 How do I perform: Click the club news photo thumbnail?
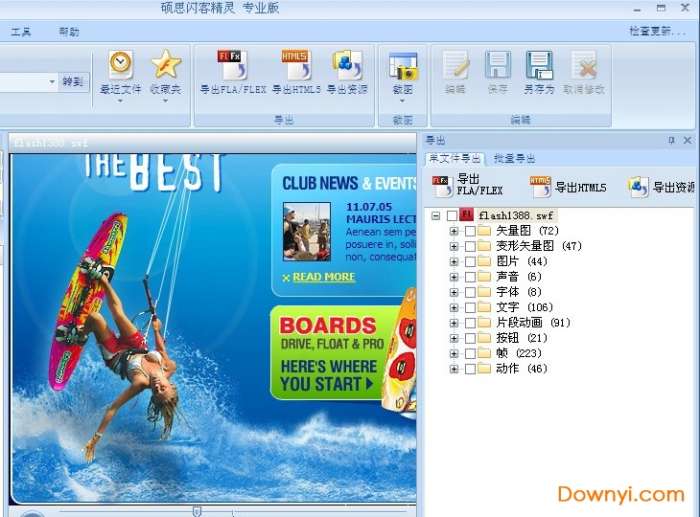tap(307, 231)
